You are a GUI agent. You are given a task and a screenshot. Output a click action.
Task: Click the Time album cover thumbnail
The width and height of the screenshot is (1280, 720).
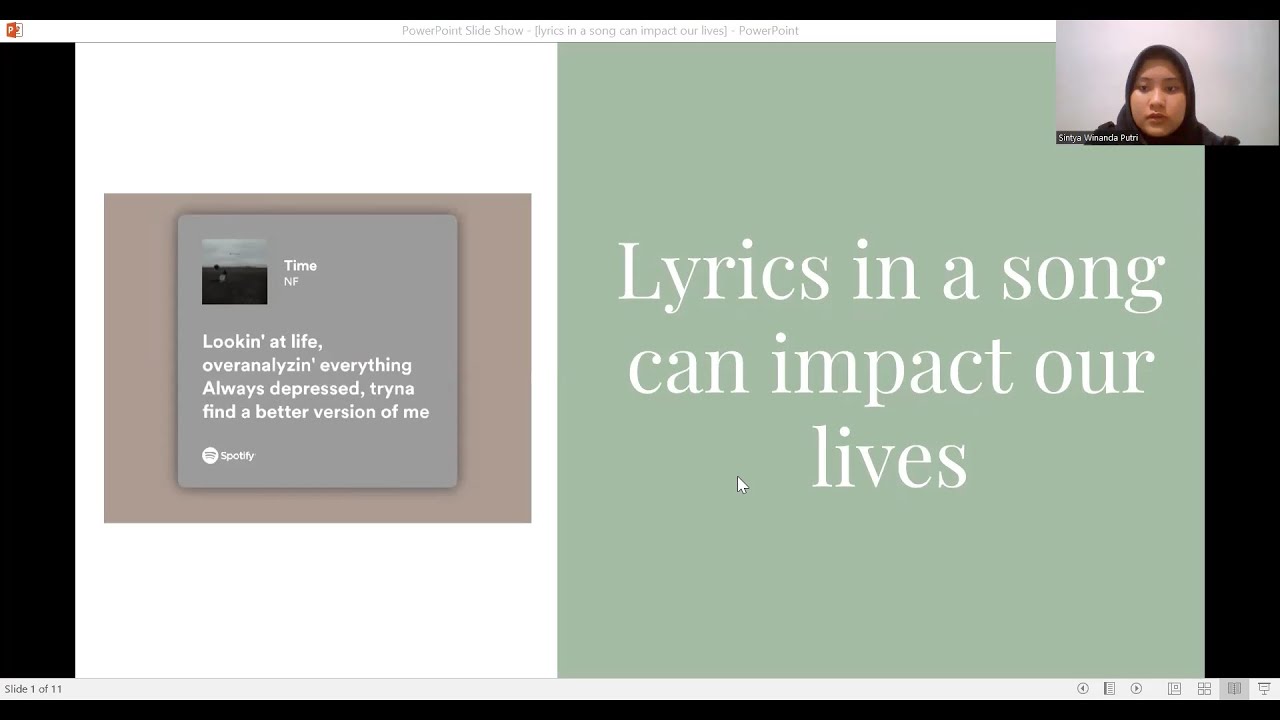click(x=234, y=271)
